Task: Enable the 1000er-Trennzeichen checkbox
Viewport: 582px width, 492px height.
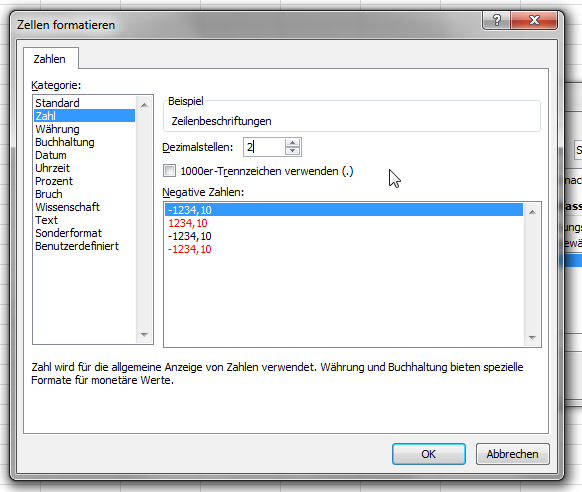Action: pos(170,171)
